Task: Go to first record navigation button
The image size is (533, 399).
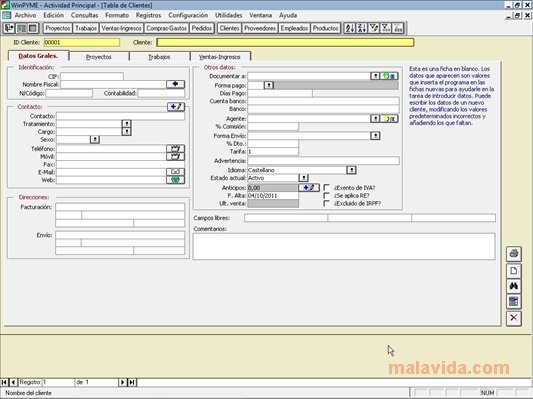Action: pos(4,382)
